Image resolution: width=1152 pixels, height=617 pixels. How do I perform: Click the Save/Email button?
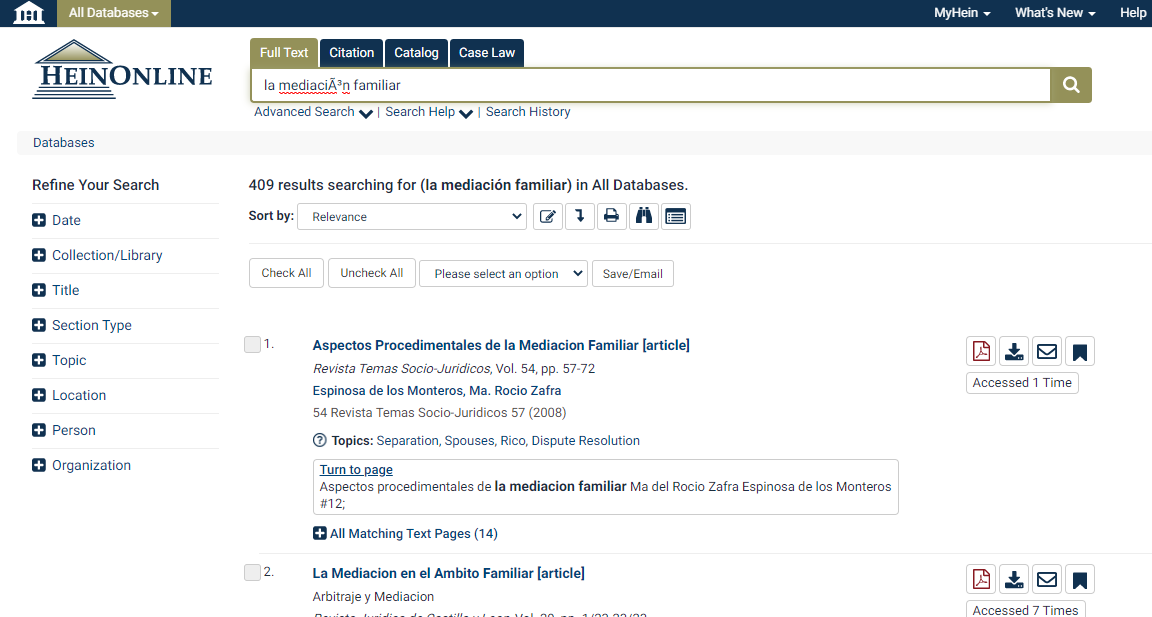pos(633,273)
